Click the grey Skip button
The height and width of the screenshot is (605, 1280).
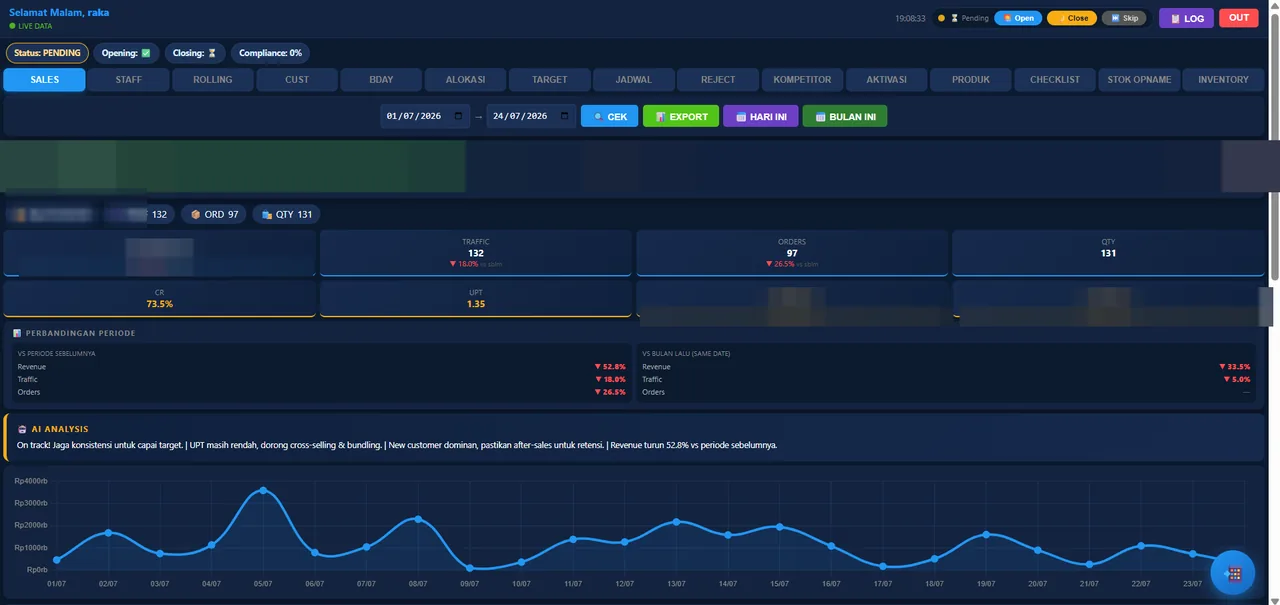(x=1124, y=18)
